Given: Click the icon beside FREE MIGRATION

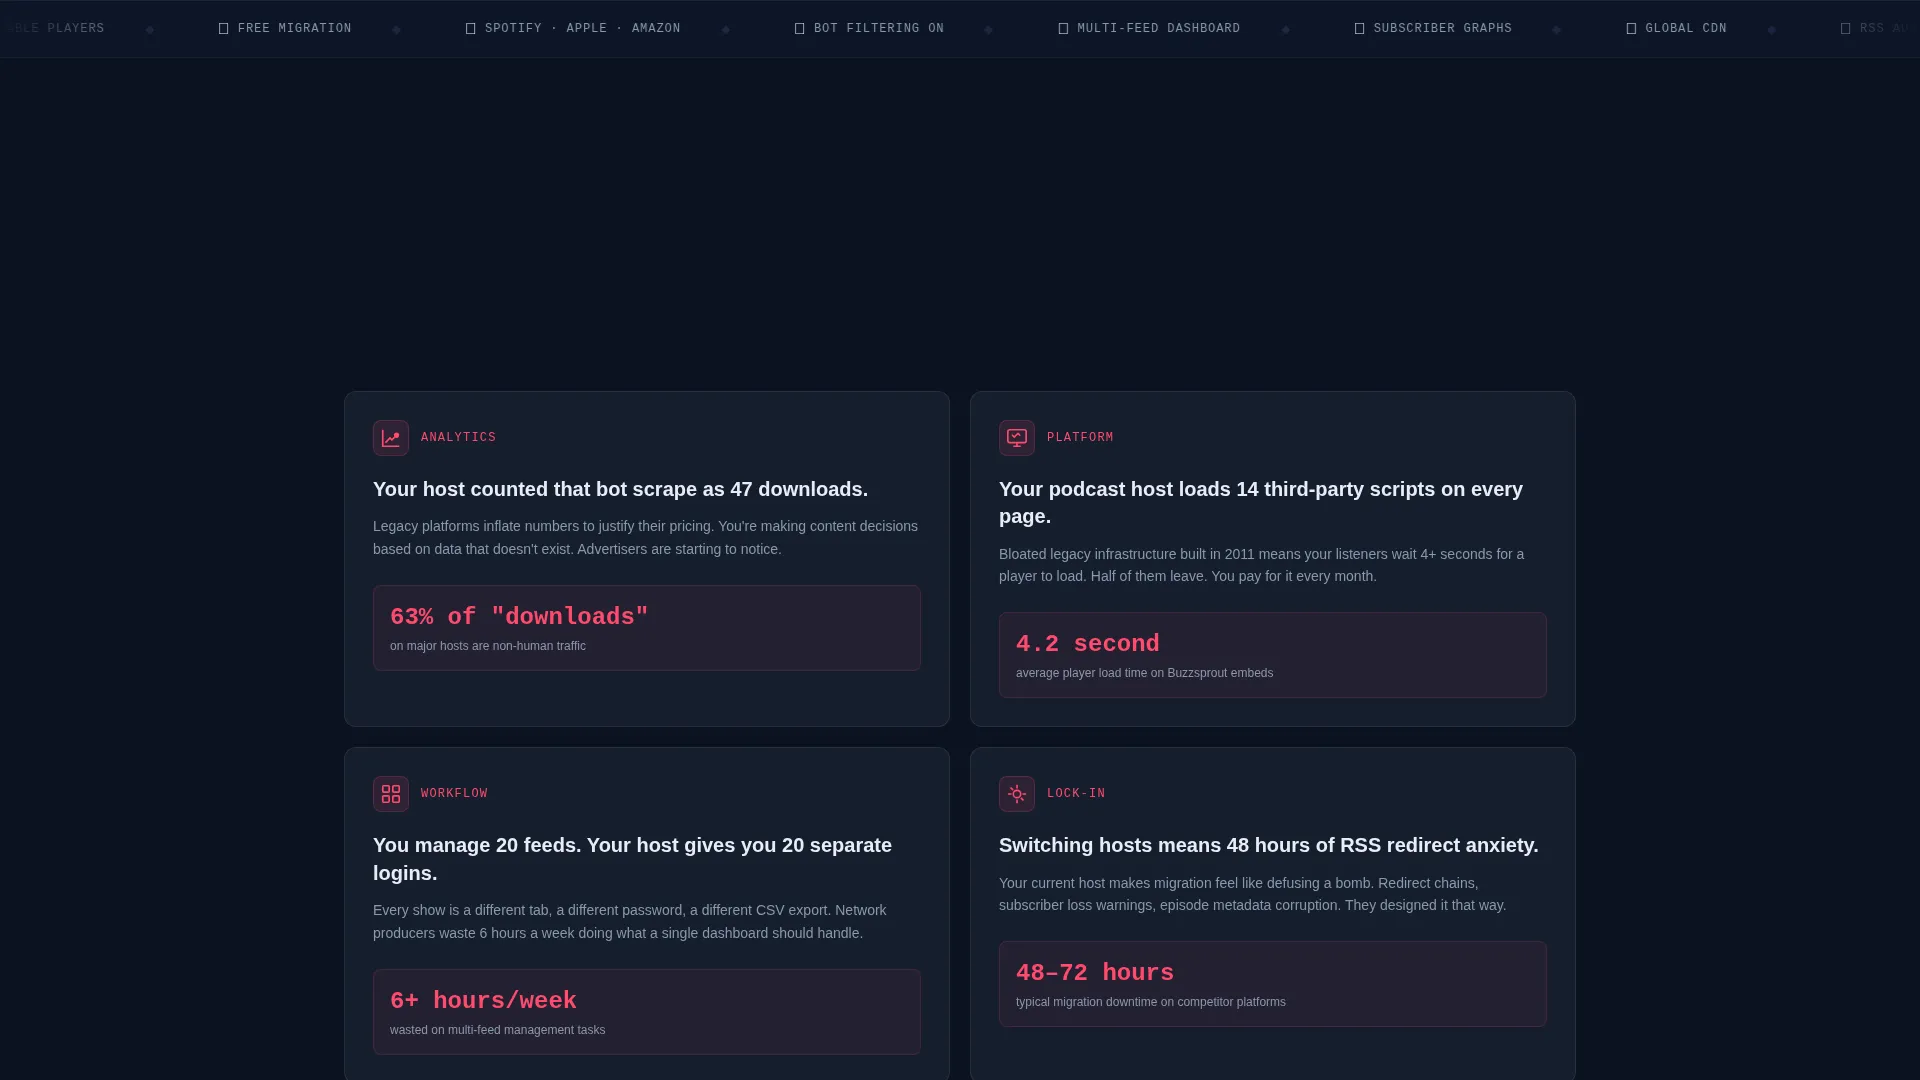Looking at the screenshot, I should coord(224,29).
